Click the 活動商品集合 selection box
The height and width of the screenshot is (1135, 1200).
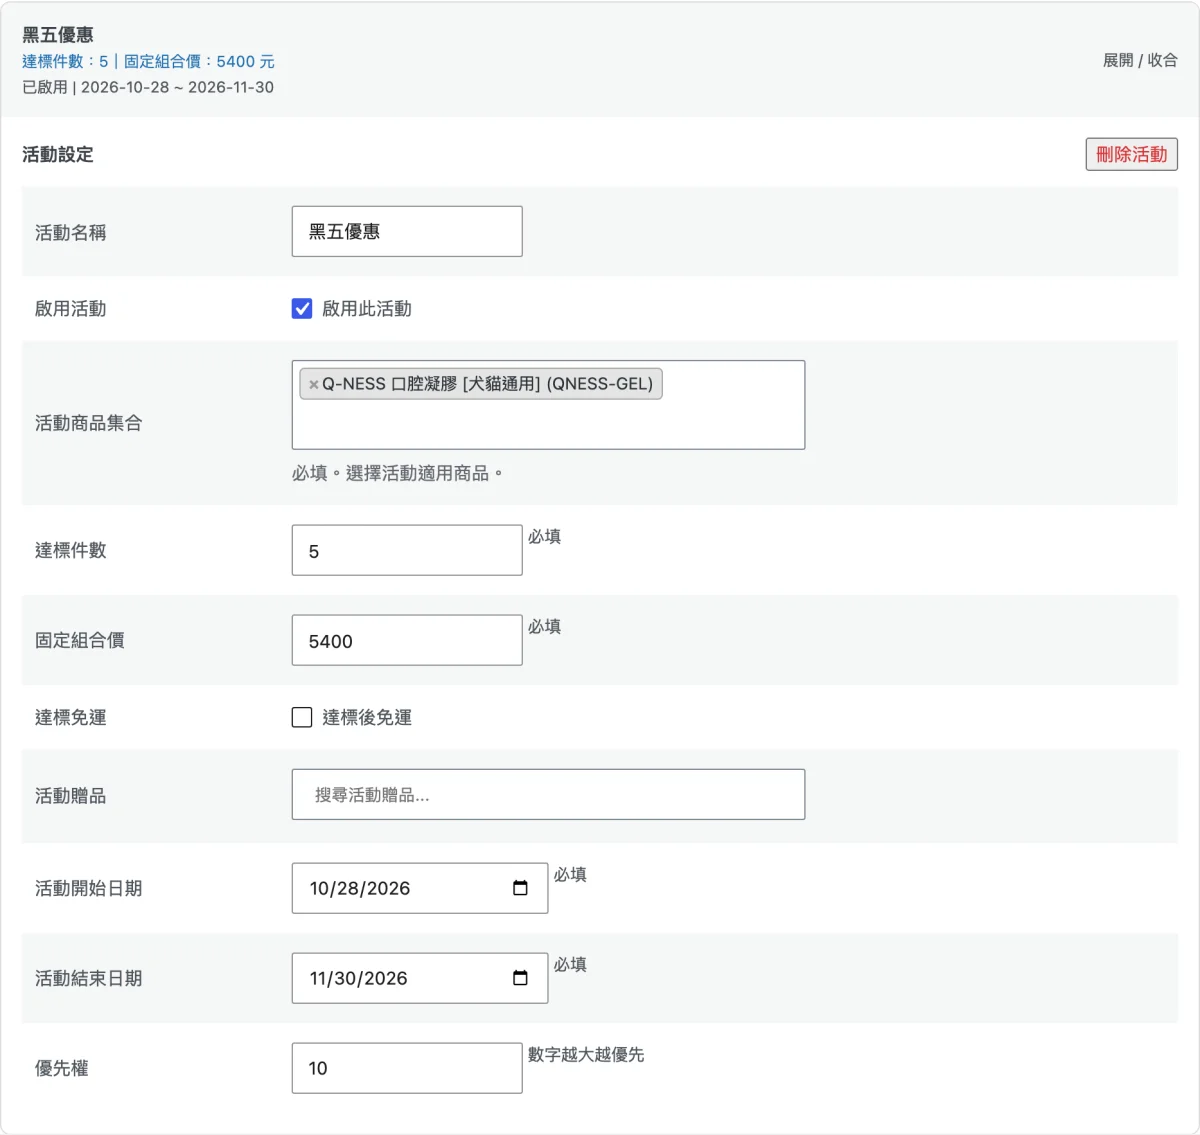coord(548,405)
